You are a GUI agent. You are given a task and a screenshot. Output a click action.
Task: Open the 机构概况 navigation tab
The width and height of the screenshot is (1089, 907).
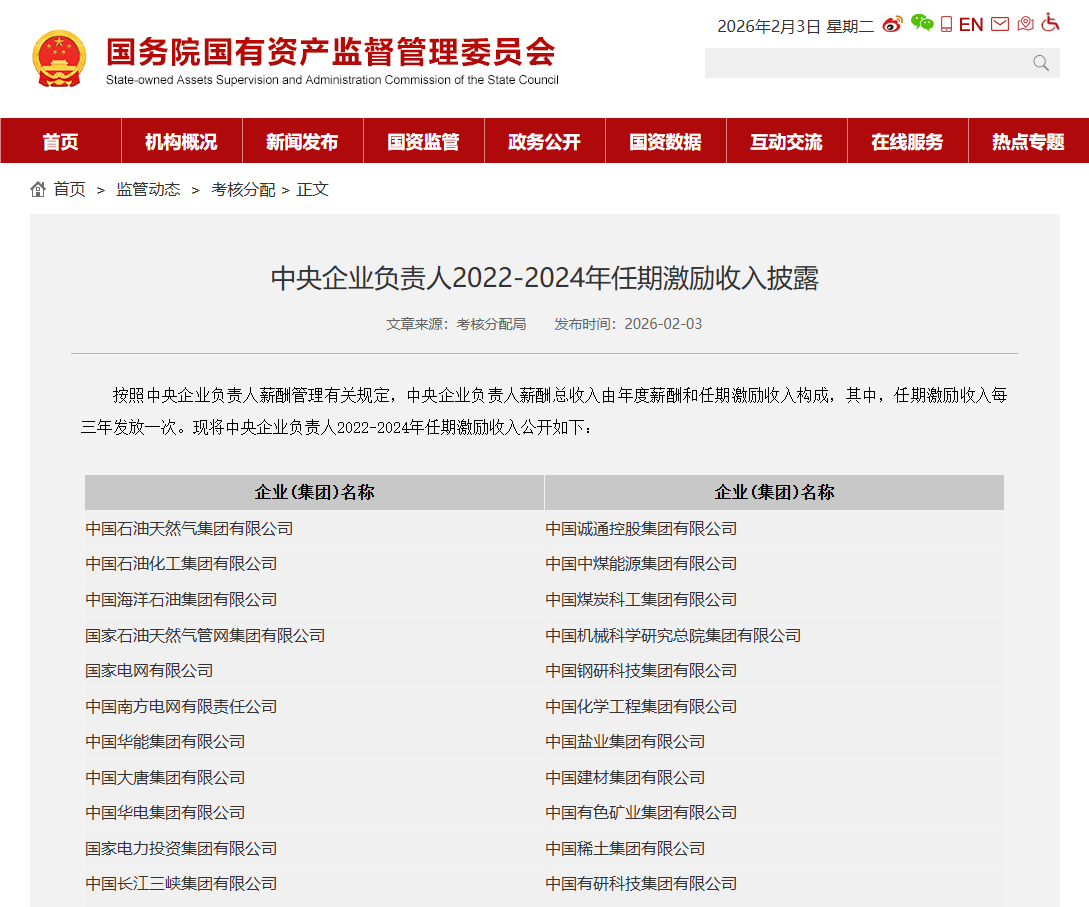click(181, 142)
